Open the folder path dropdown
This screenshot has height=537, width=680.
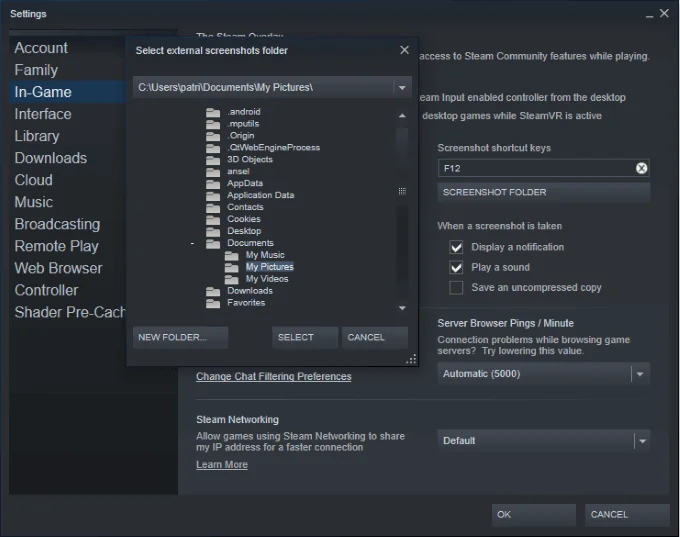[402, 88]
